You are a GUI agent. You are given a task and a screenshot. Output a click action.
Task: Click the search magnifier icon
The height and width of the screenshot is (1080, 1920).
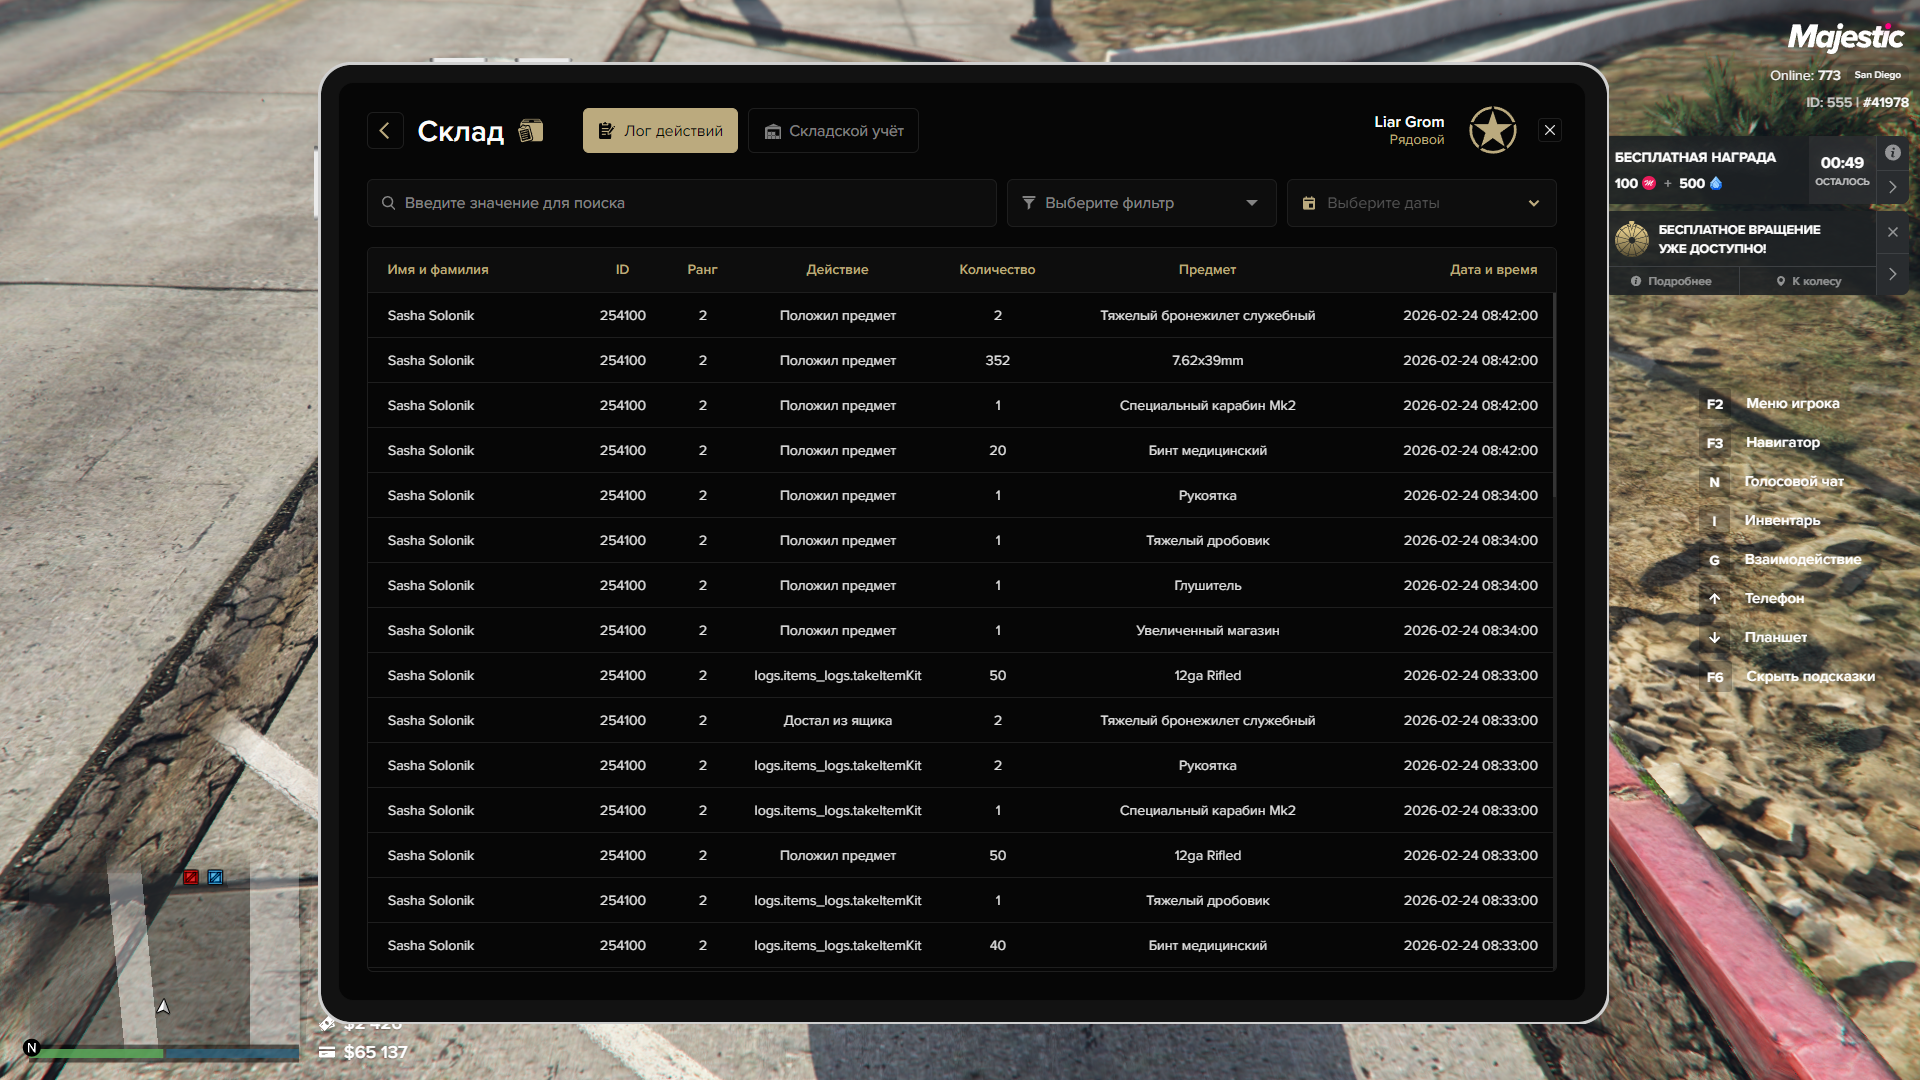388,203
